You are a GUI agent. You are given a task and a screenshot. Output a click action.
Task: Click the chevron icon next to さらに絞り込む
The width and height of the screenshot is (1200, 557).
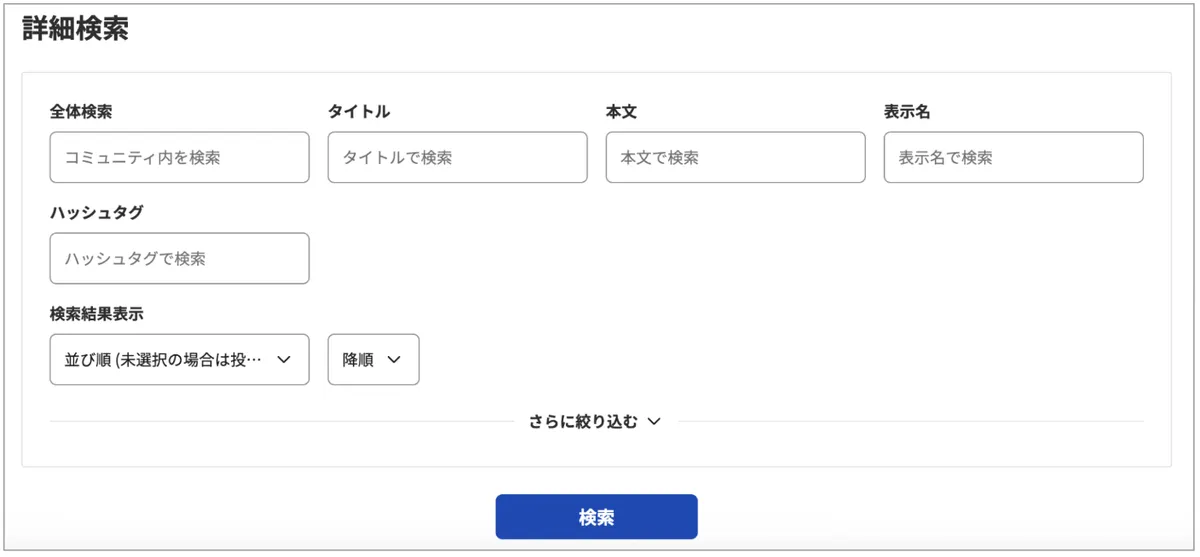click(x=654, y=422)
